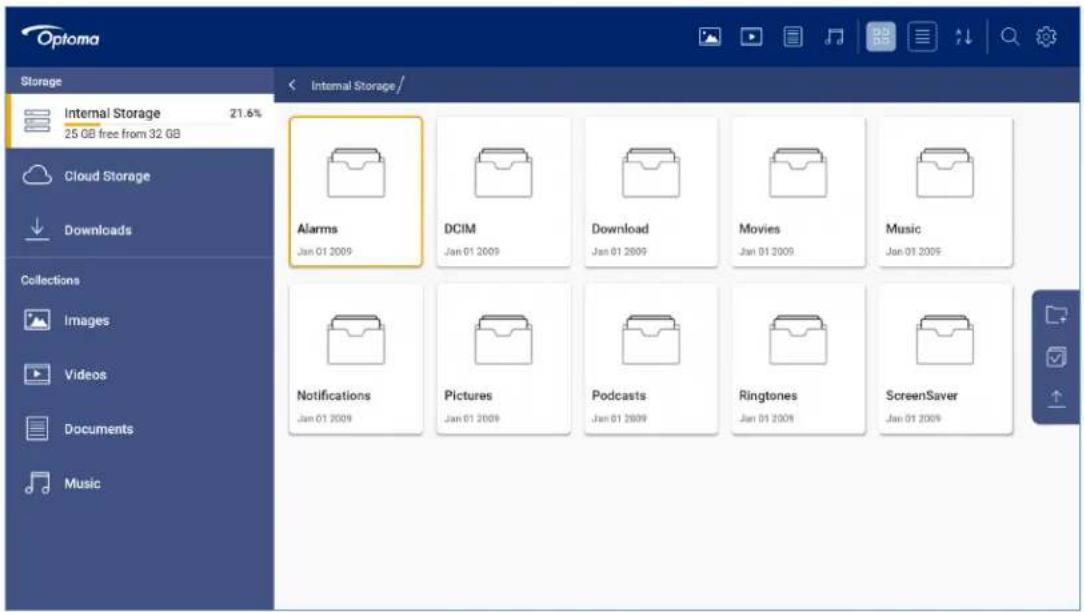Open Cloud Storage in sidebar
1084x612 pixels.
[140, 176]
